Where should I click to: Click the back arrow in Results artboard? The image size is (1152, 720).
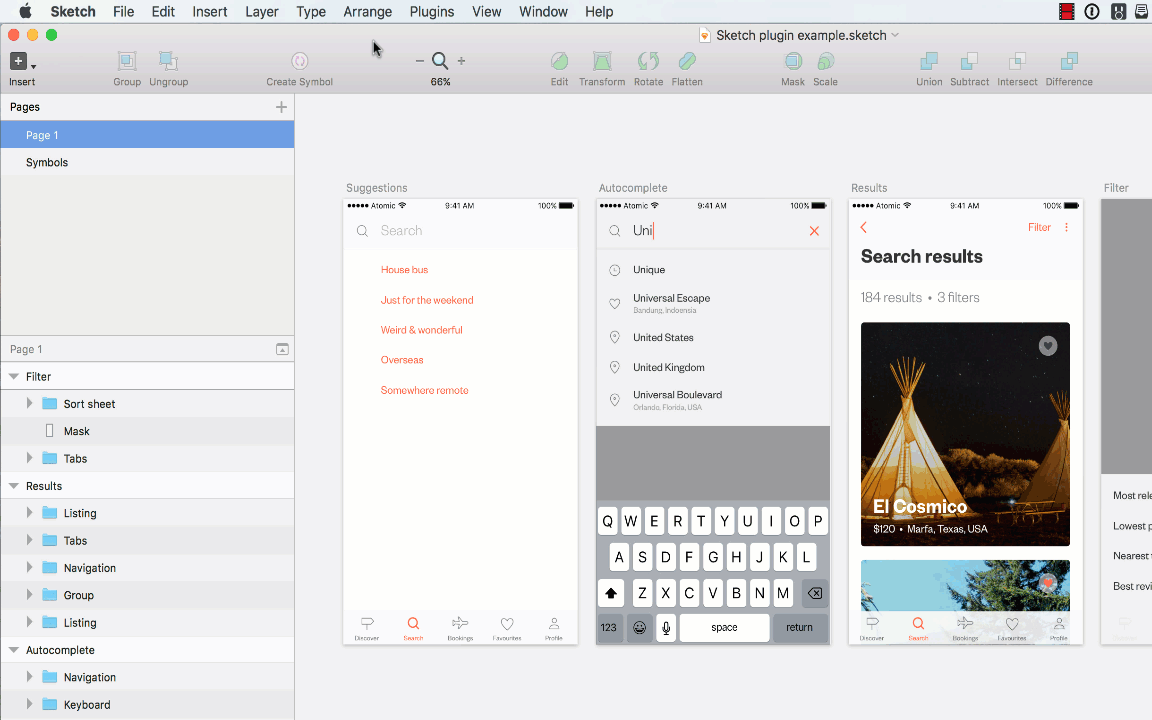tap(864, 228)
